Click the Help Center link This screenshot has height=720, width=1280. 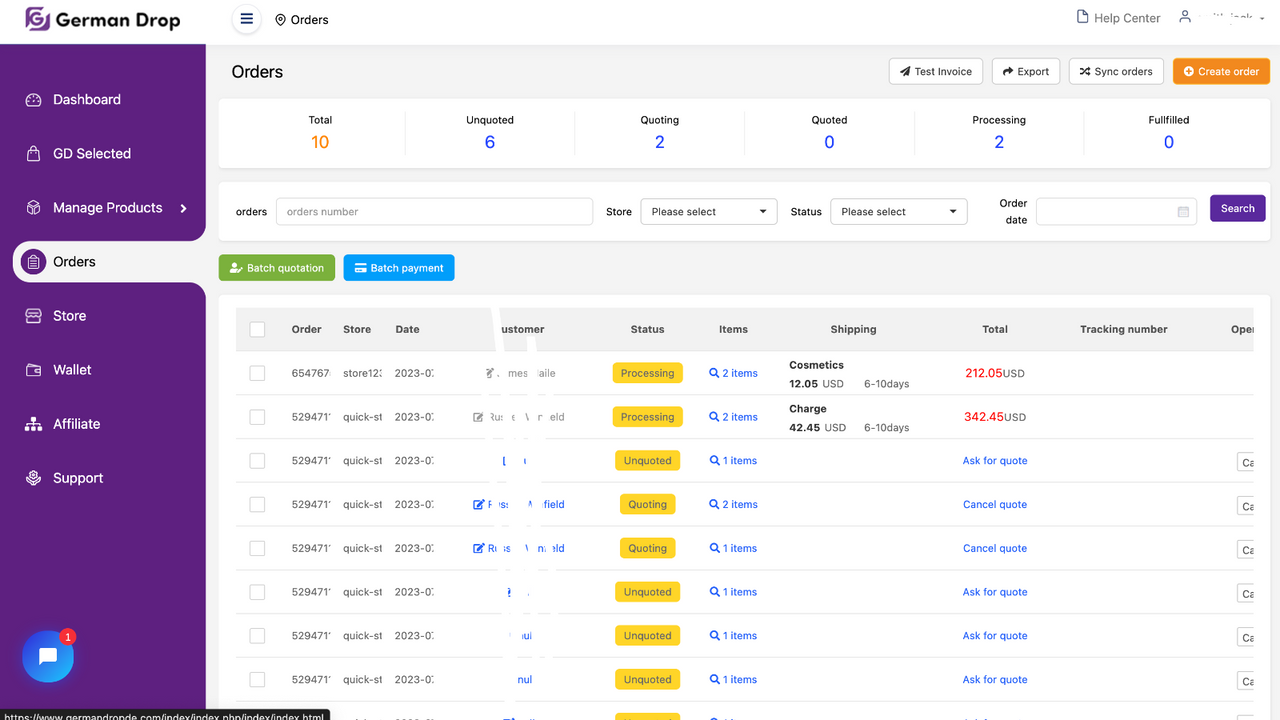tap(1127, 18)
